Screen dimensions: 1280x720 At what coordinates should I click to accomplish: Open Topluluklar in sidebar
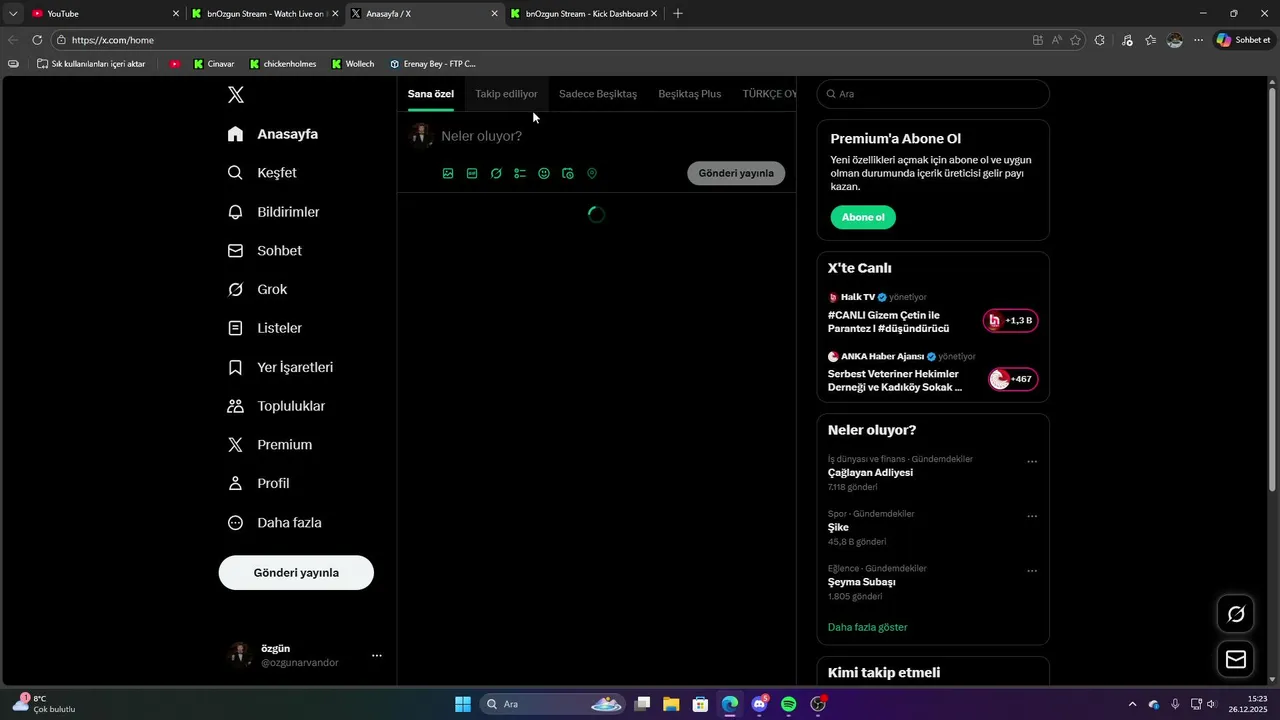click(x=277, y=406)
